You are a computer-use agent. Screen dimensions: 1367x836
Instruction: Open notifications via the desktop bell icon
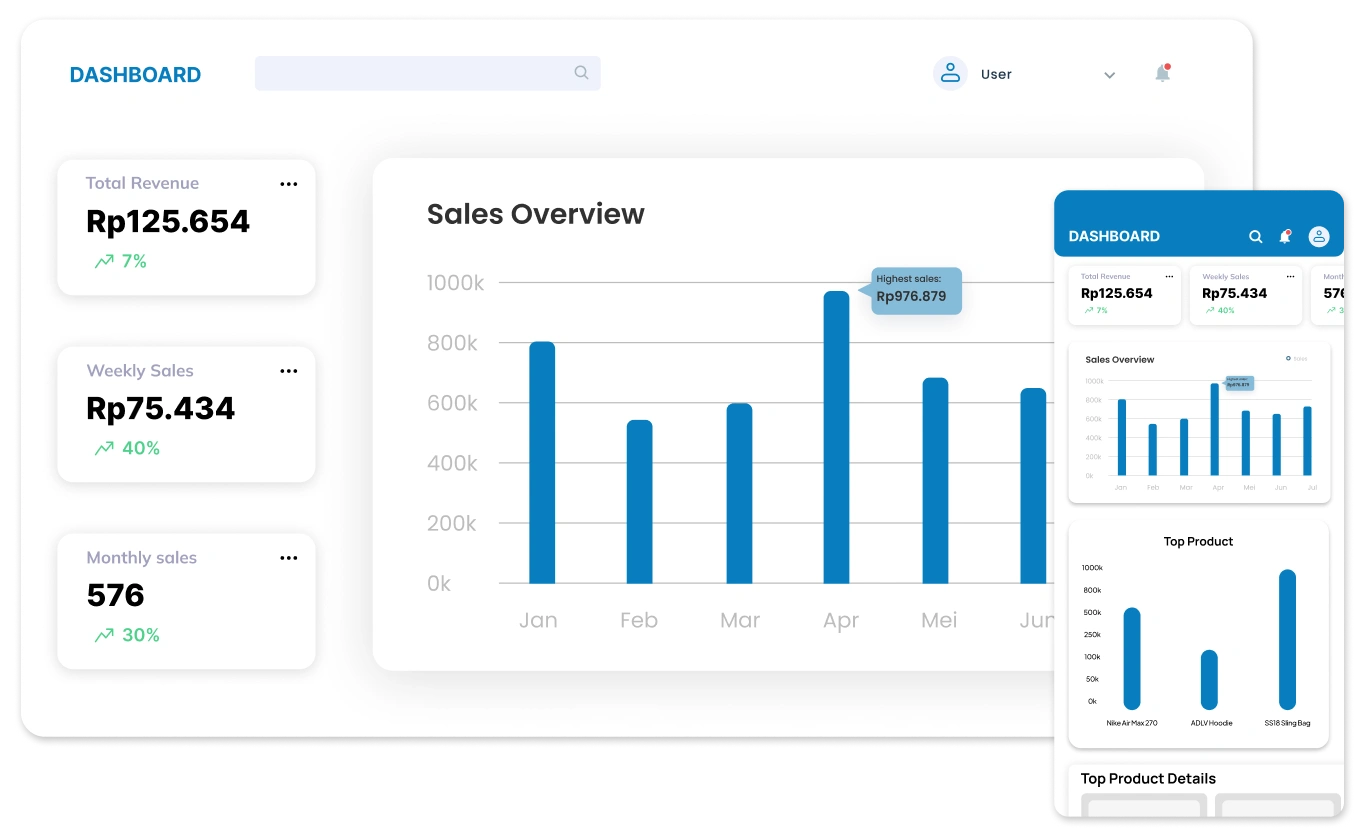tap(1162, 74)
